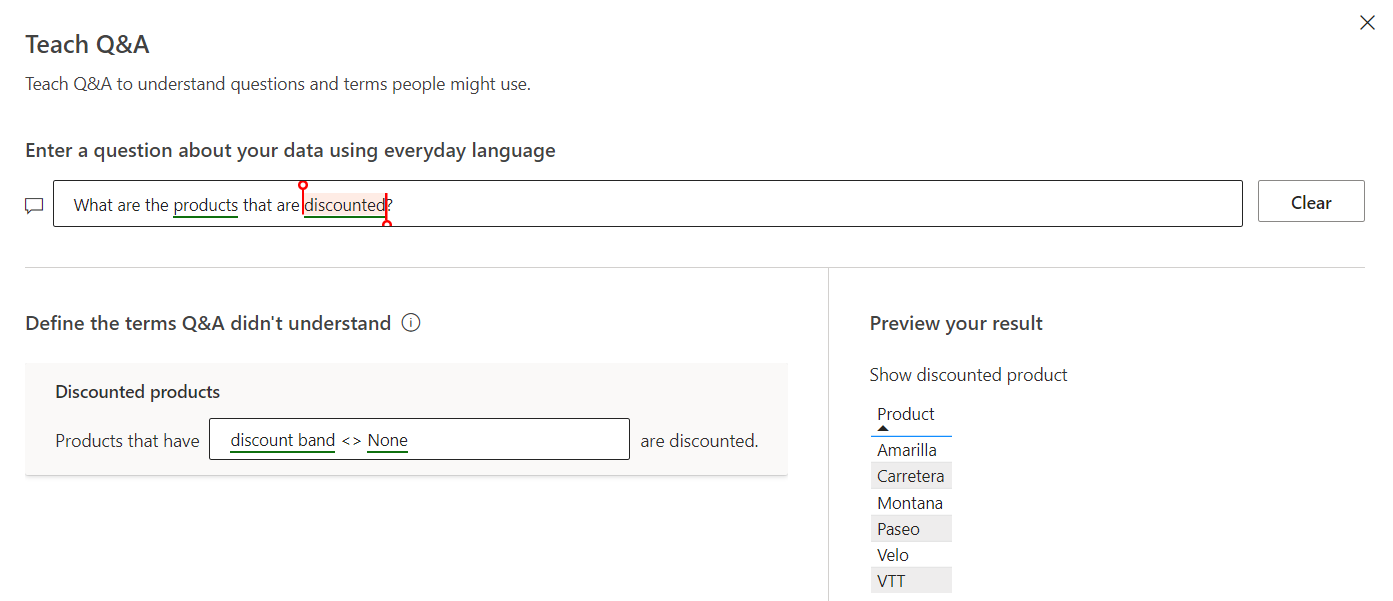Screen dimensions: 1393x601
Task: Click the underlined value None
Action: coord(388,440)
